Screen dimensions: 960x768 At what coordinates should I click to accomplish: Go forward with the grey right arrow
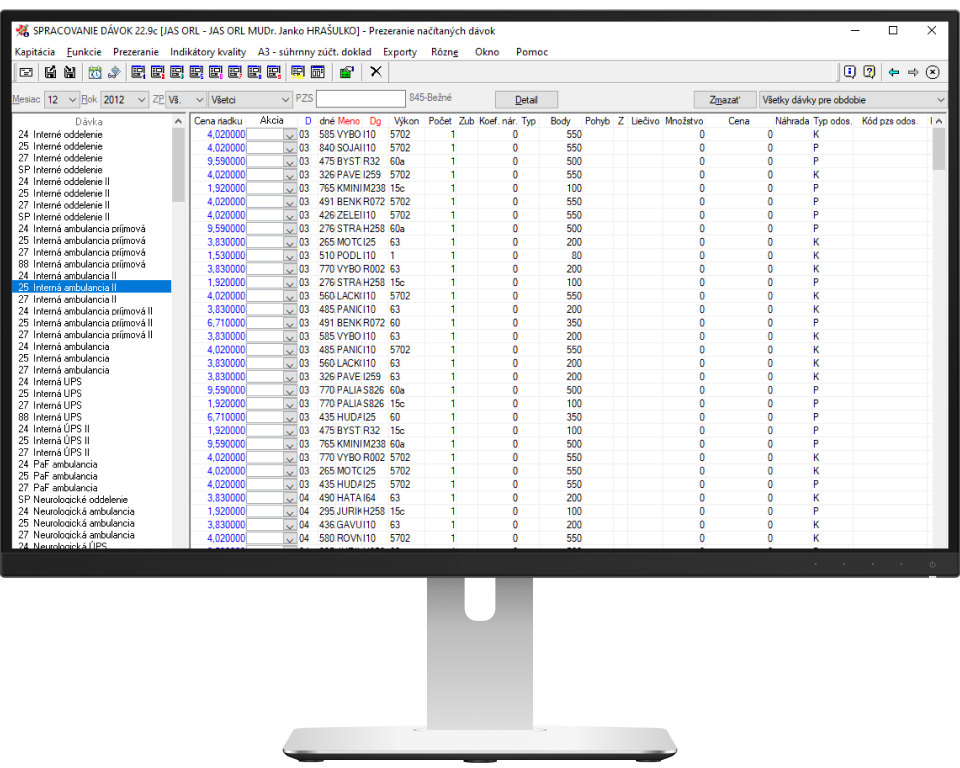coord(913,72)
